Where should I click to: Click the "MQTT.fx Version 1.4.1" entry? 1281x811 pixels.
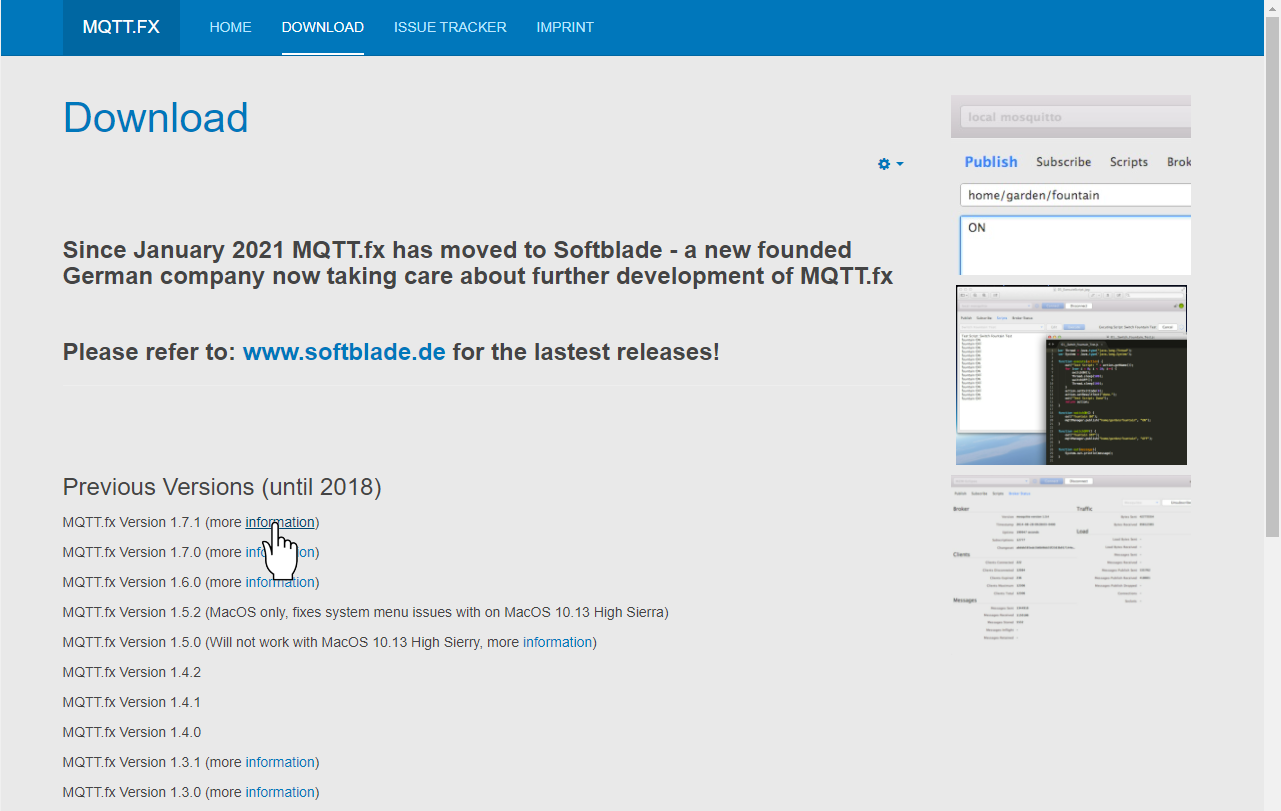coord(132,702)
